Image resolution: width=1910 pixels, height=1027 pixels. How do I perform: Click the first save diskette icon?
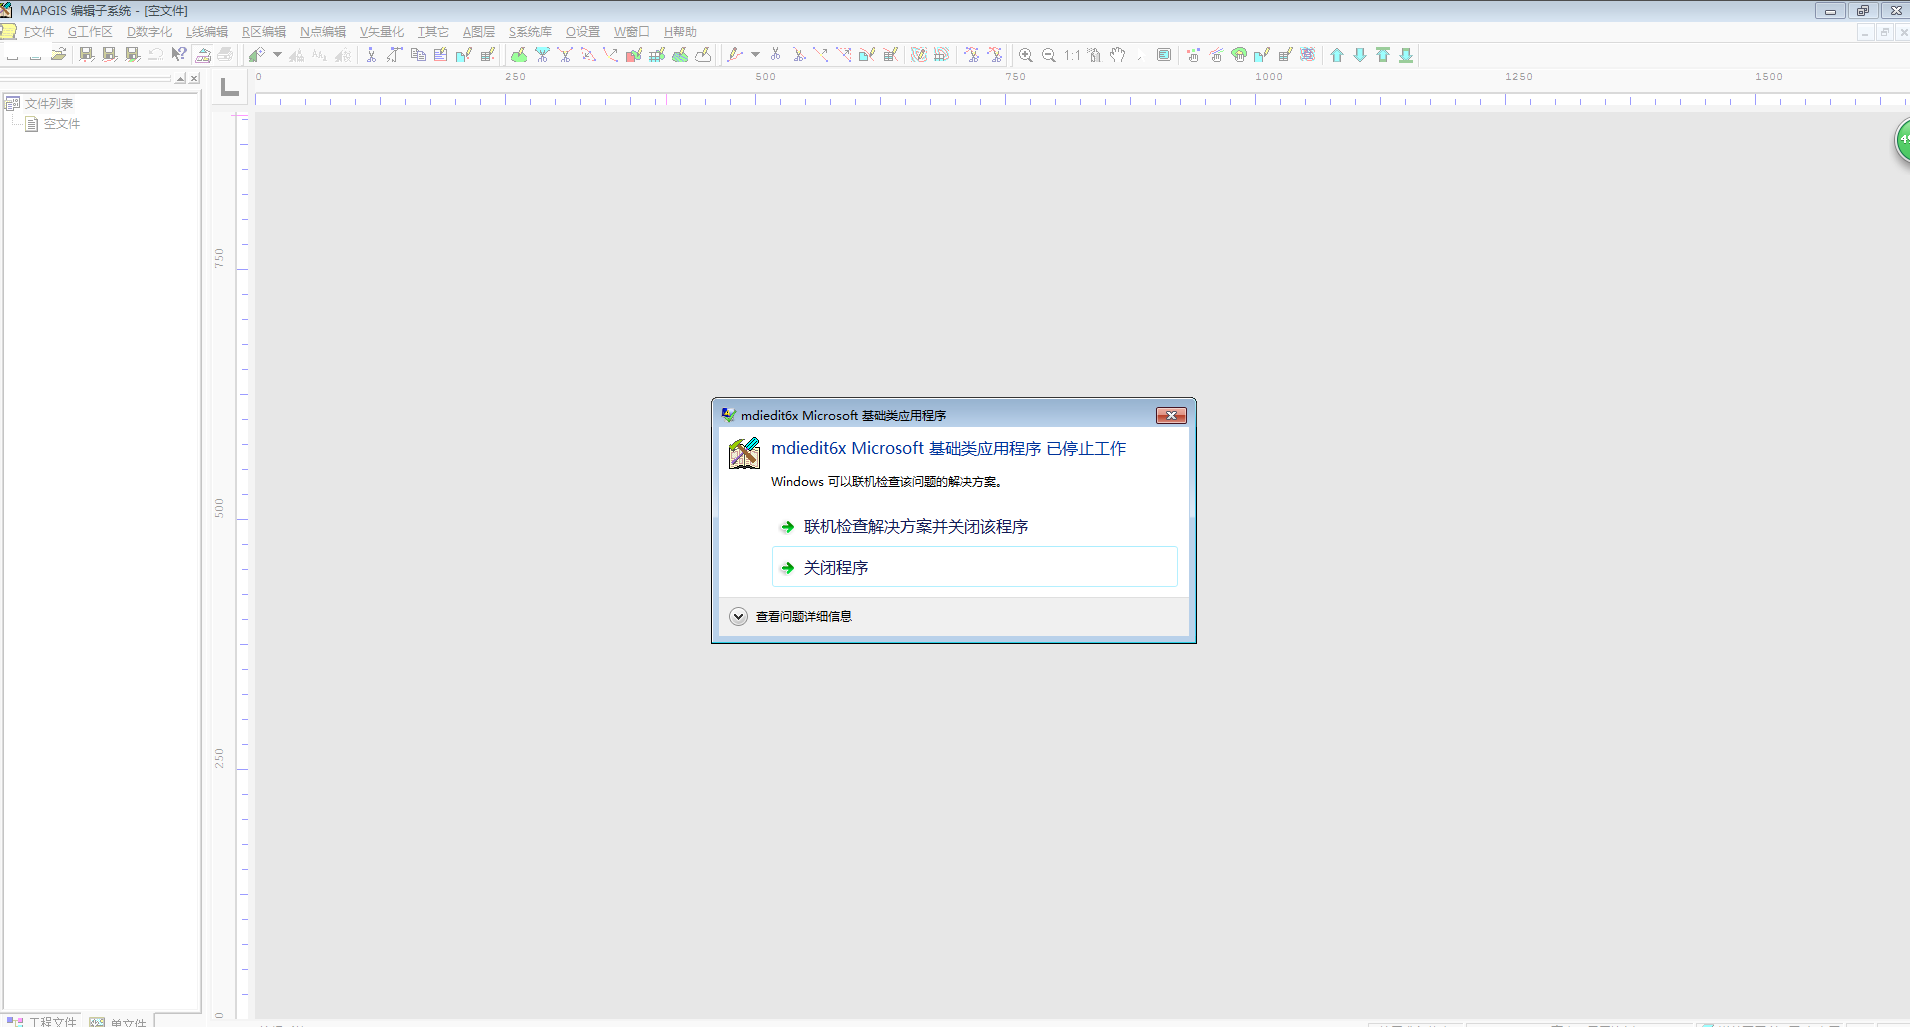pos(86,55)
